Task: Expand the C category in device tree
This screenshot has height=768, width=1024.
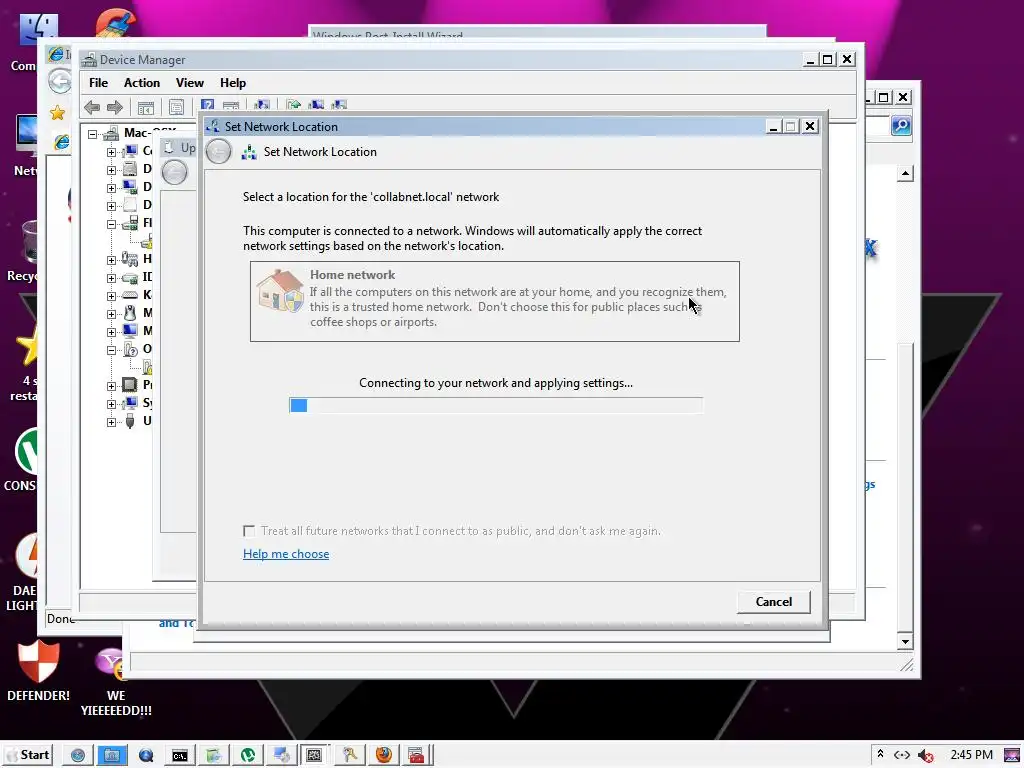Action: coord(112,152)
